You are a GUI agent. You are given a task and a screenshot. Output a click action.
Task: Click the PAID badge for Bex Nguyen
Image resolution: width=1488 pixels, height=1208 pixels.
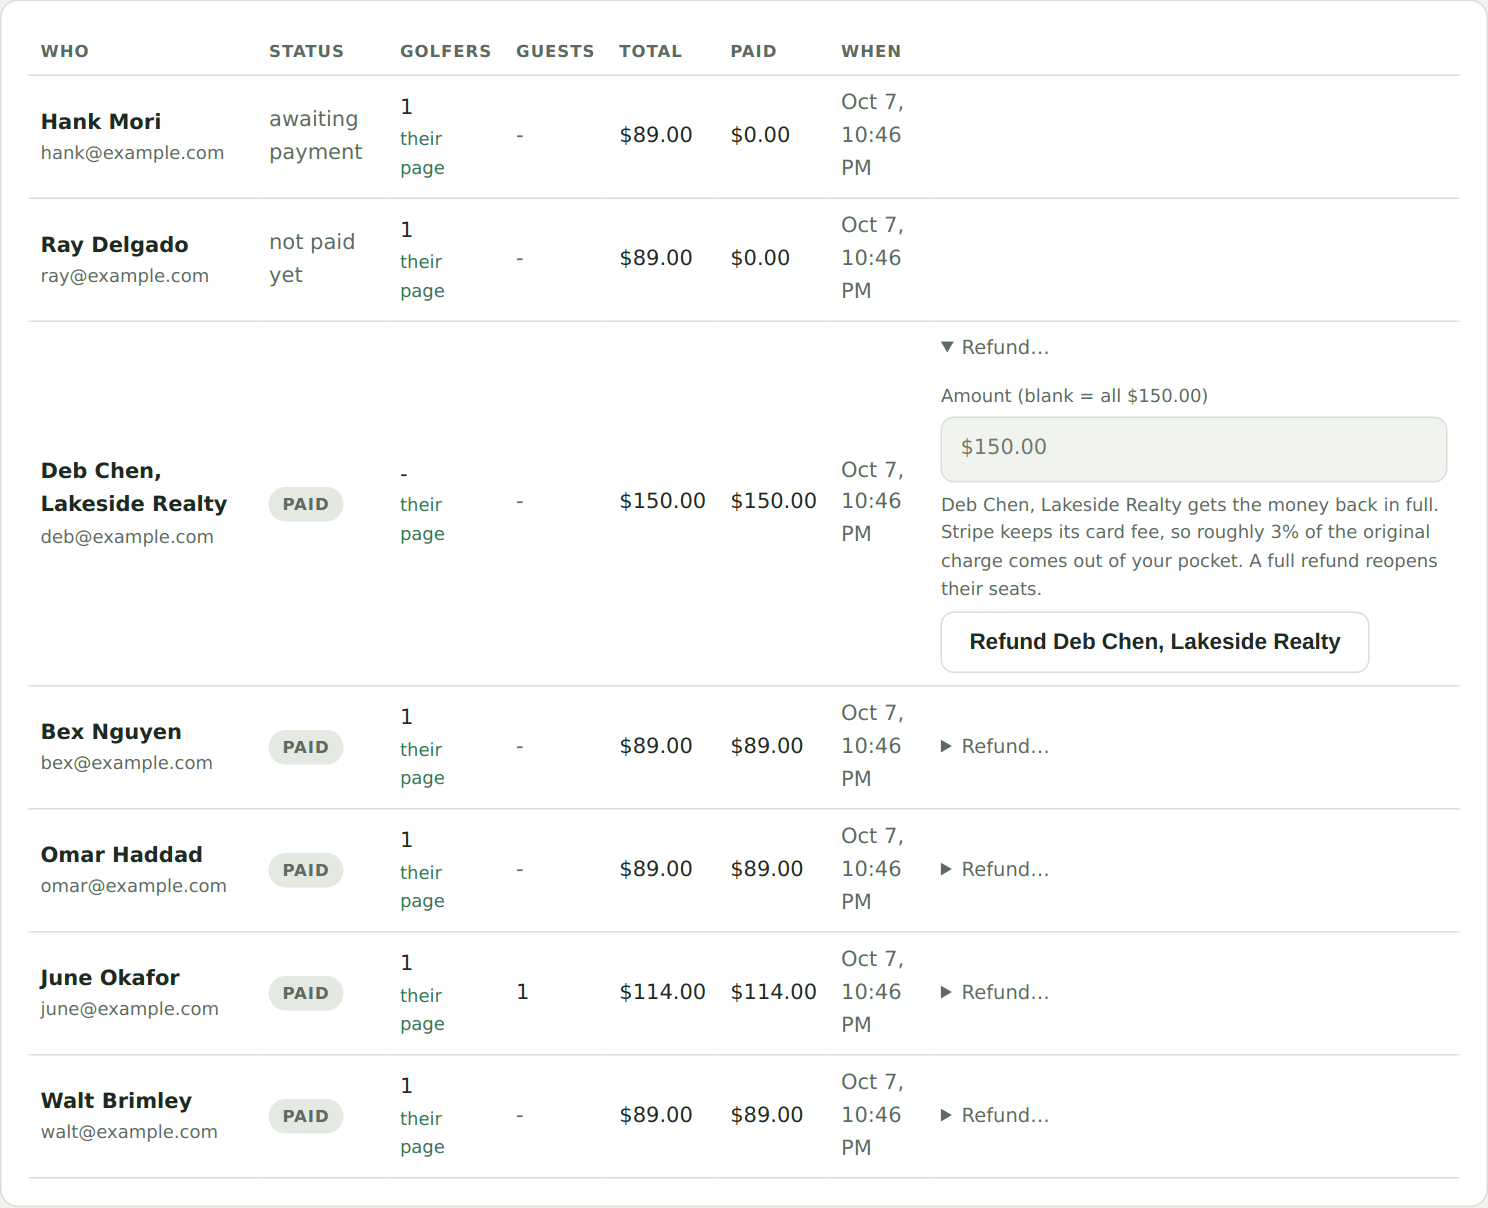[306, 747]
